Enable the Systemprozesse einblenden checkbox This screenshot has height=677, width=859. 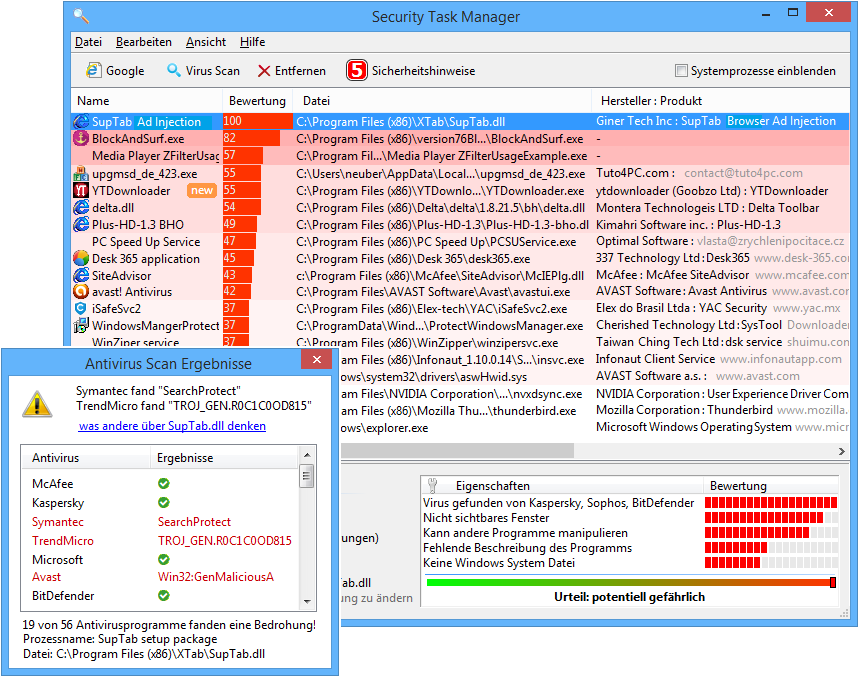tap(681, 70)
